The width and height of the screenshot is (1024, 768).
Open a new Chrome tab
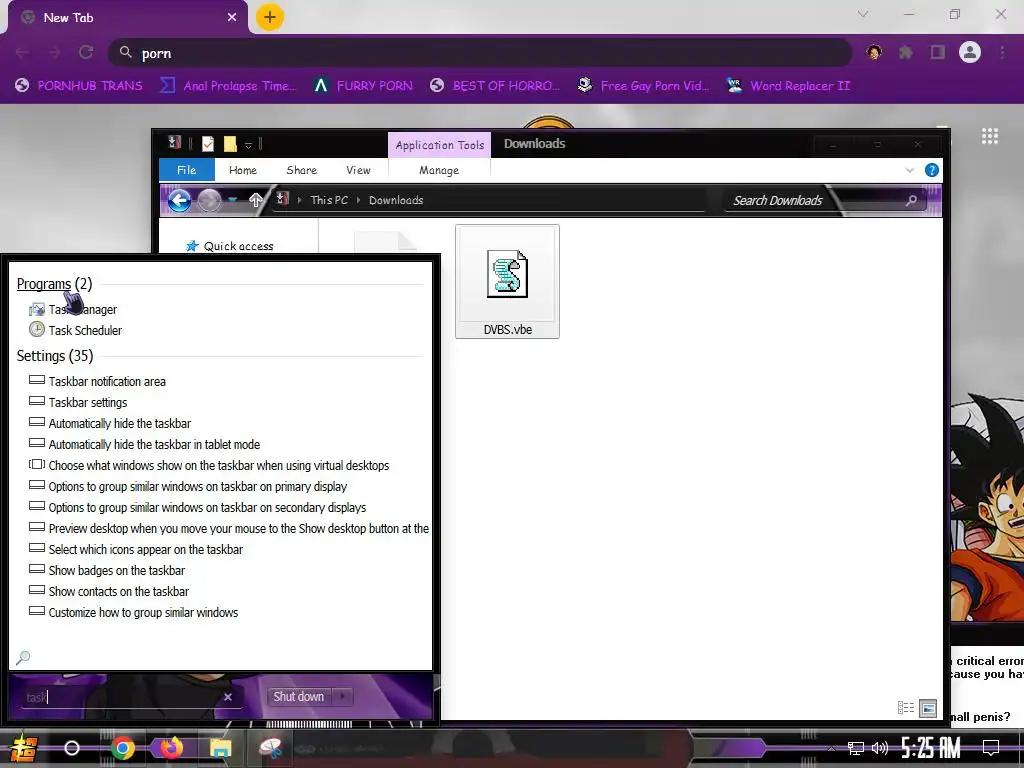click(x=270, y=17)
